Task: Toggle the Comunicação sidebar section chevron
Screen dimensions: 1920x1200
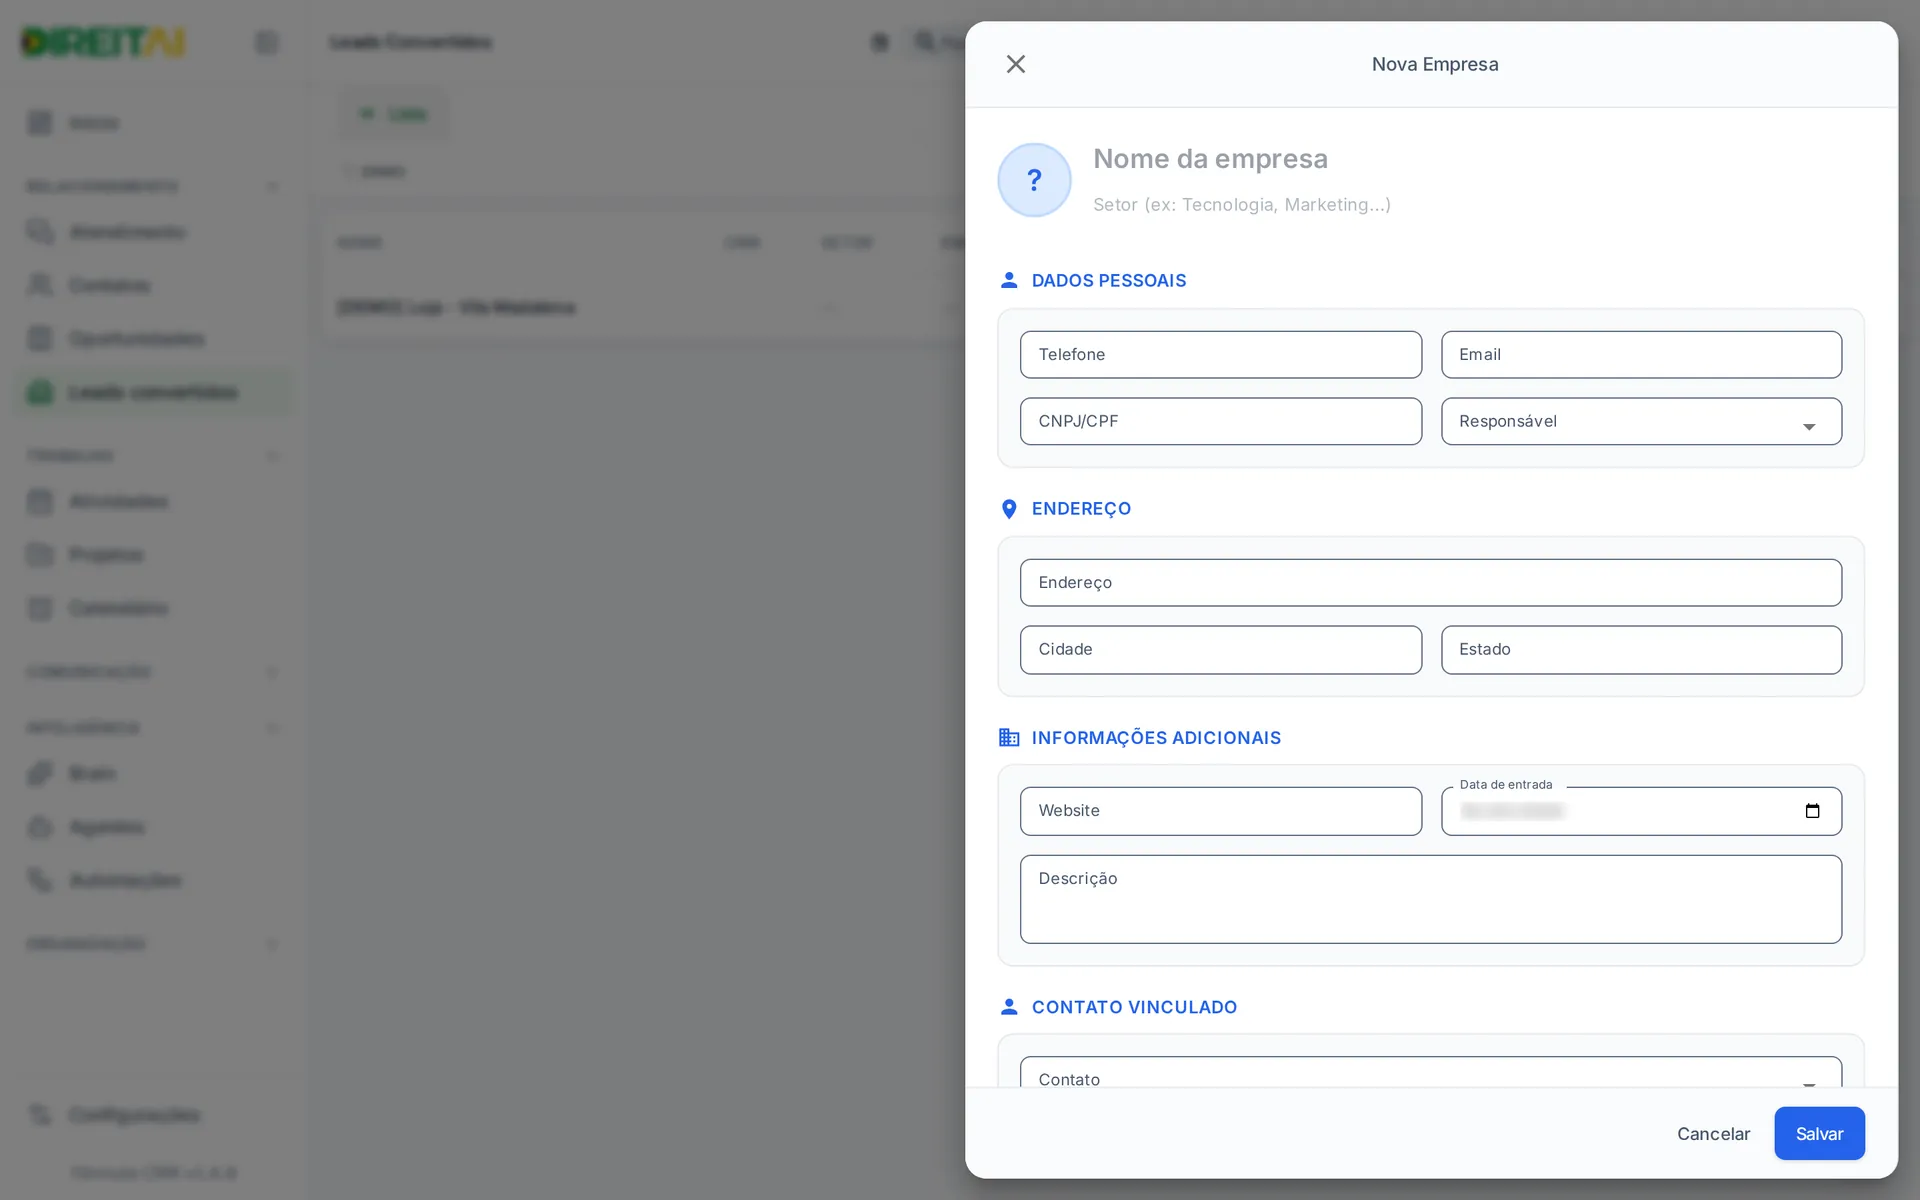Action: (x=272, y=672)
